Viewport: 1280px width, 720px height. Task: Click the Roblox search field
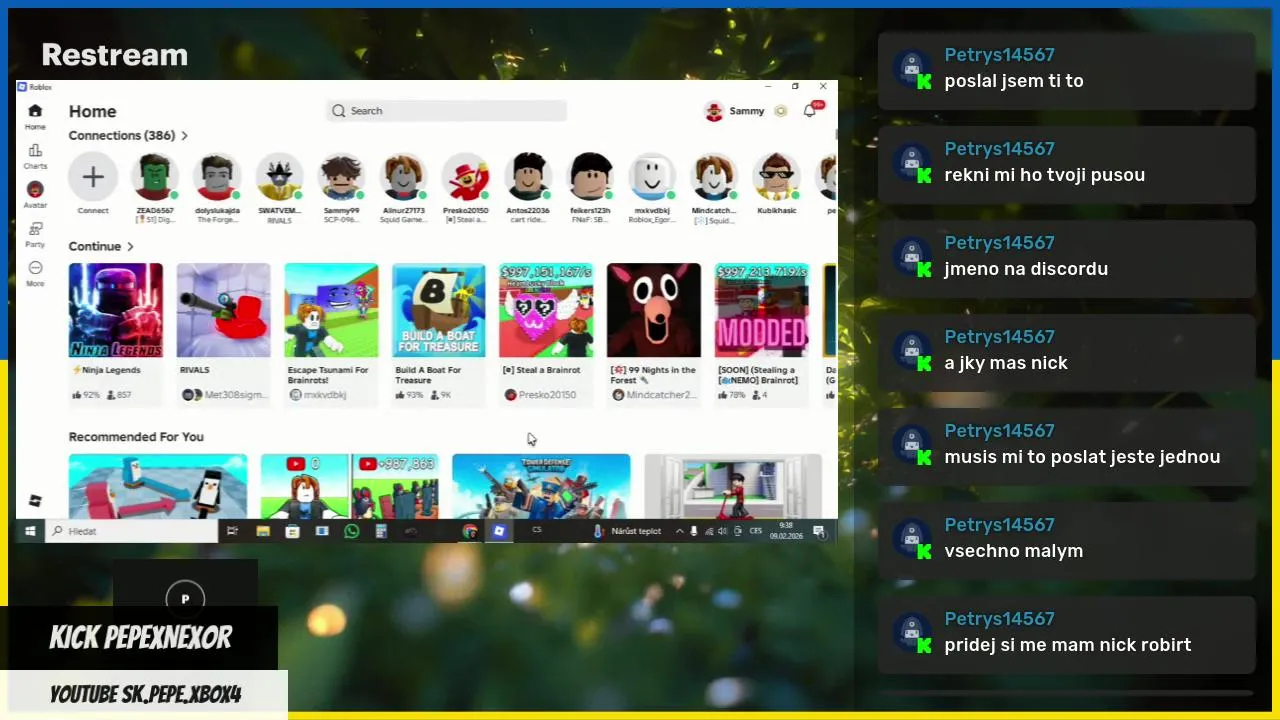pyautogui.click(x=446, y=111)
